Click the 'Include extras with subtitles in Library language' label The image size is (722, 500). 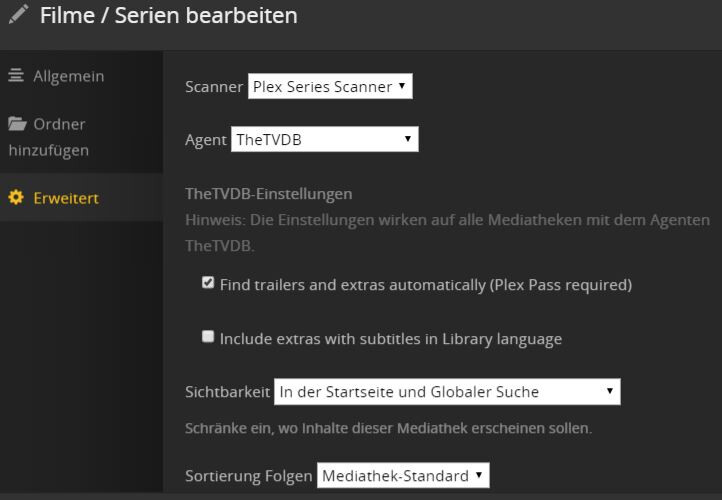point(390,339)
